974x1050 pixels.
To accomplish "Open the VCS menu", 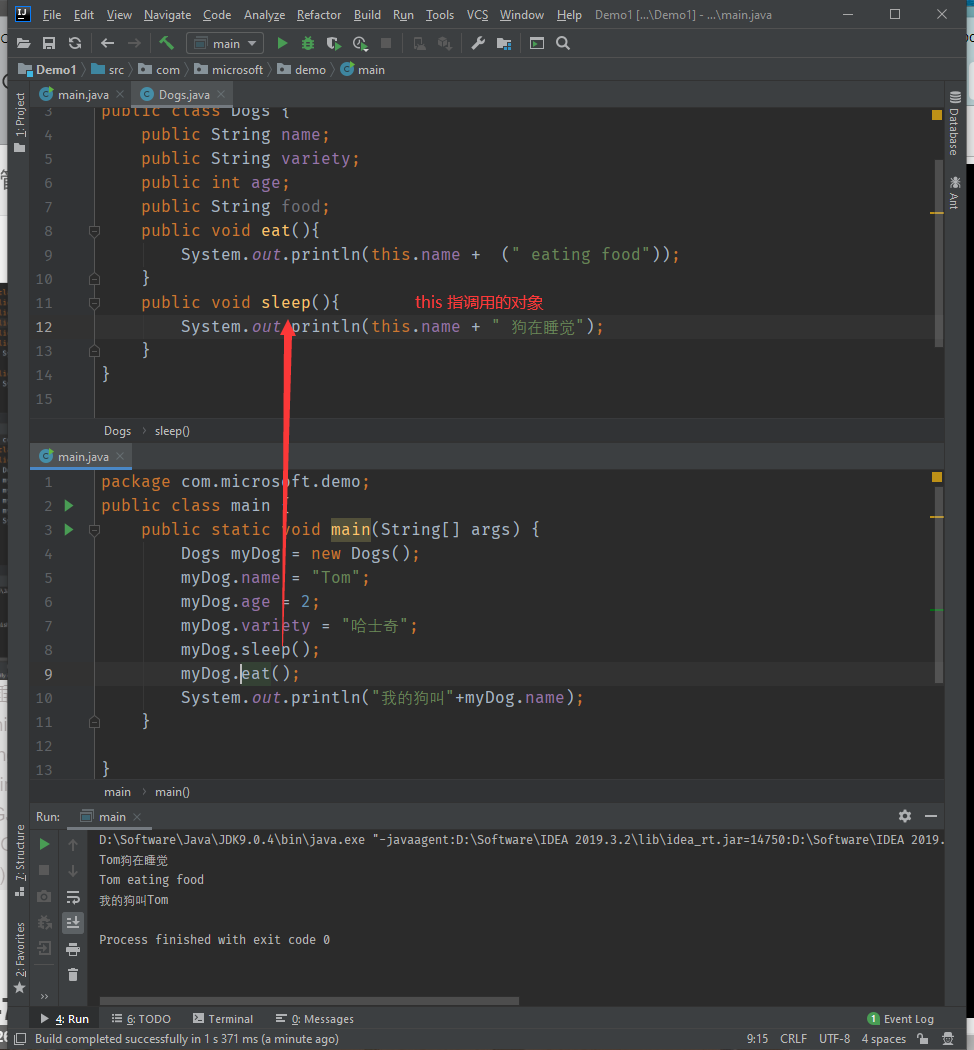I will click(x=477, y=15).
